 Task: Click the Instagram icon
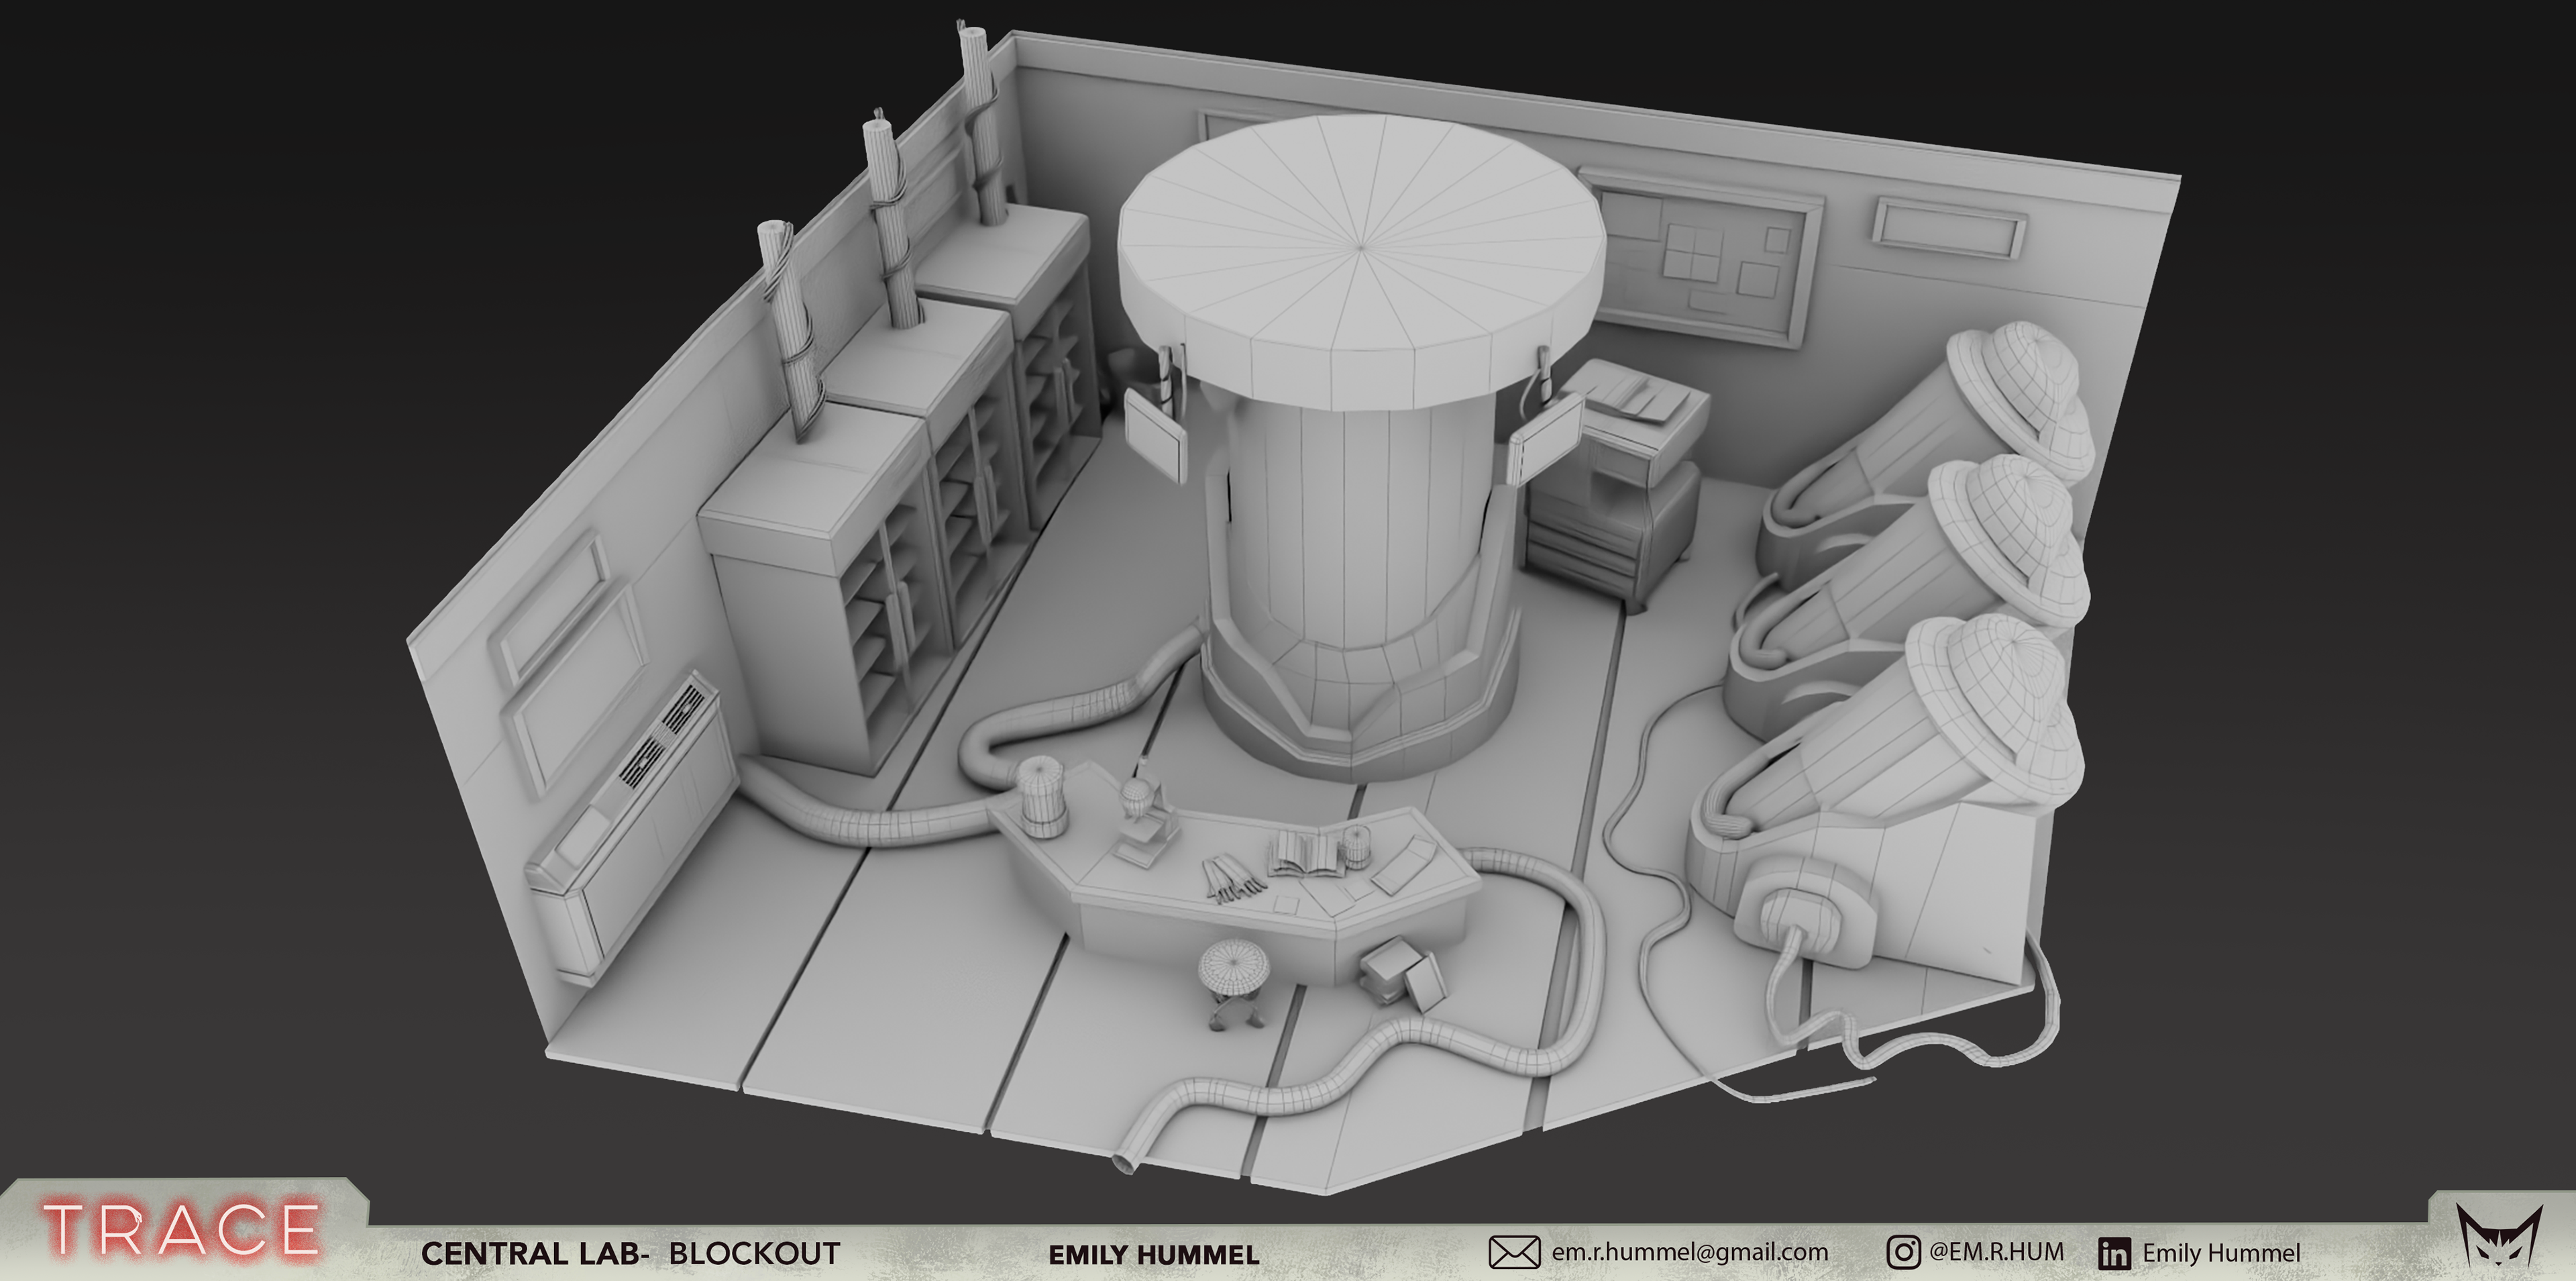(x=1903, y=1252)
